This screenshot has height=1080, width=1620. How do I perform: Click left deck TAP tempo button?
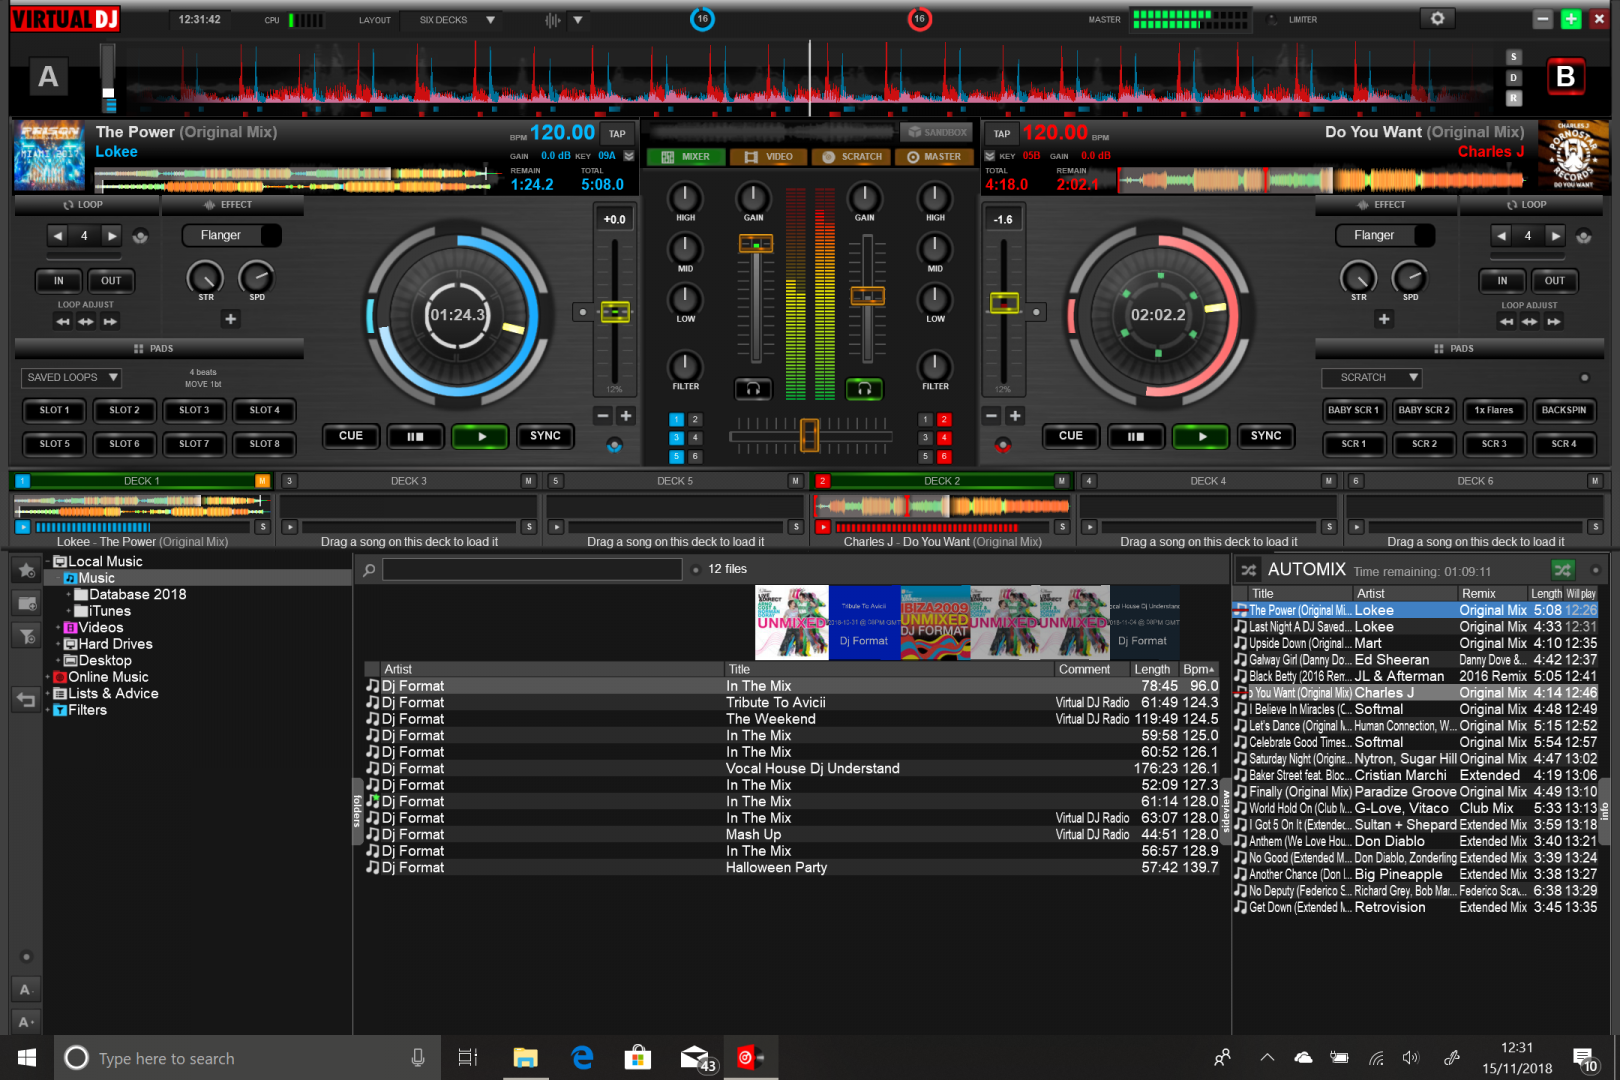[618, 134]
